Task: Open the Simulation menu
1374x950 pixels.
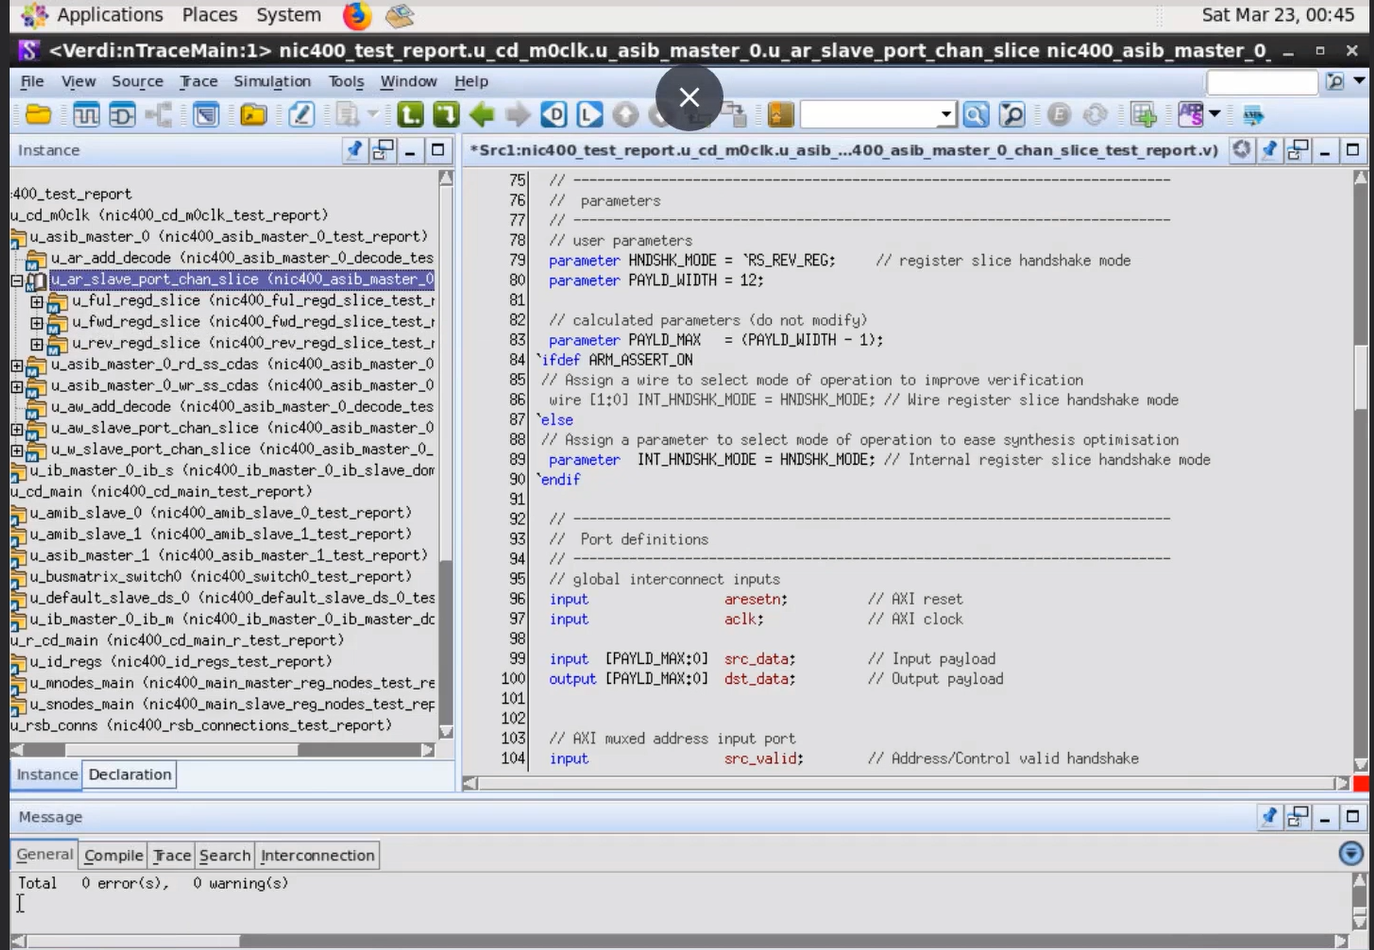Action: click(x=272, y=81)
